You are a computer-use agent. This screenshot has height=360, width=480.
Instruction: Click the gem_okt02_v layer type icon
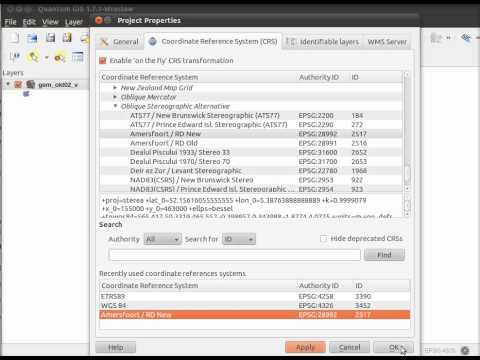pyautogui.click(x=31, y=84)
